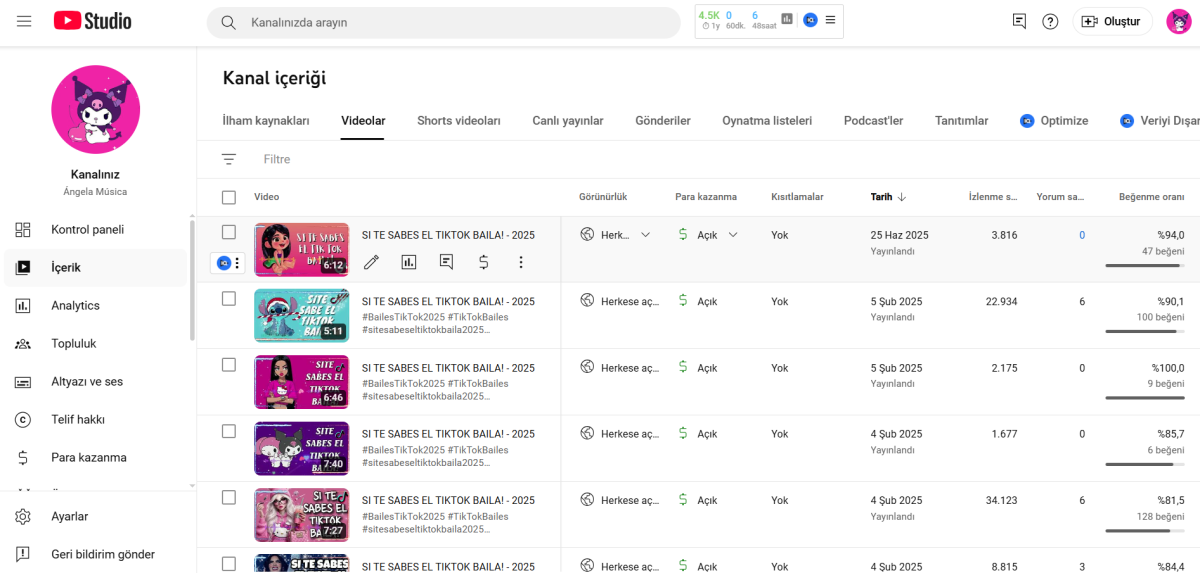Open extension stats bar-chart icon in header
This screenshot has width=1200, height=573.
point(787,19)
